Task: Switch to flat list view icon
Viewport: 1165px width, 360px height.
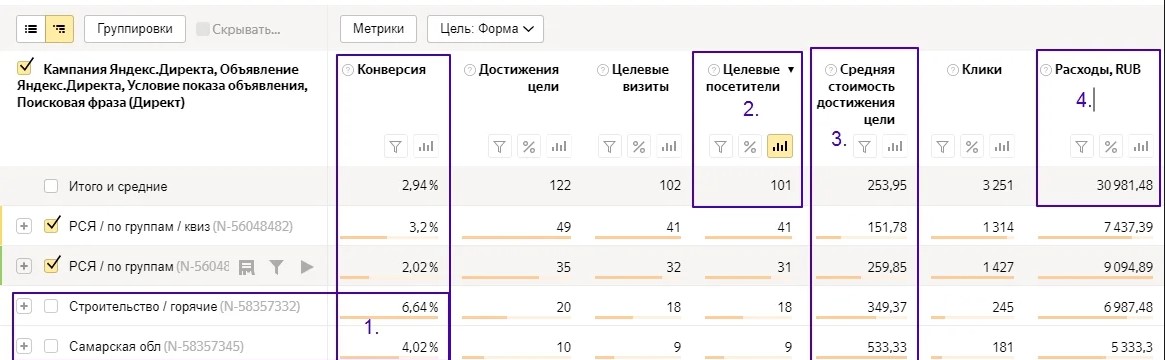Action: pyautogui.click(x=31, y=29)
